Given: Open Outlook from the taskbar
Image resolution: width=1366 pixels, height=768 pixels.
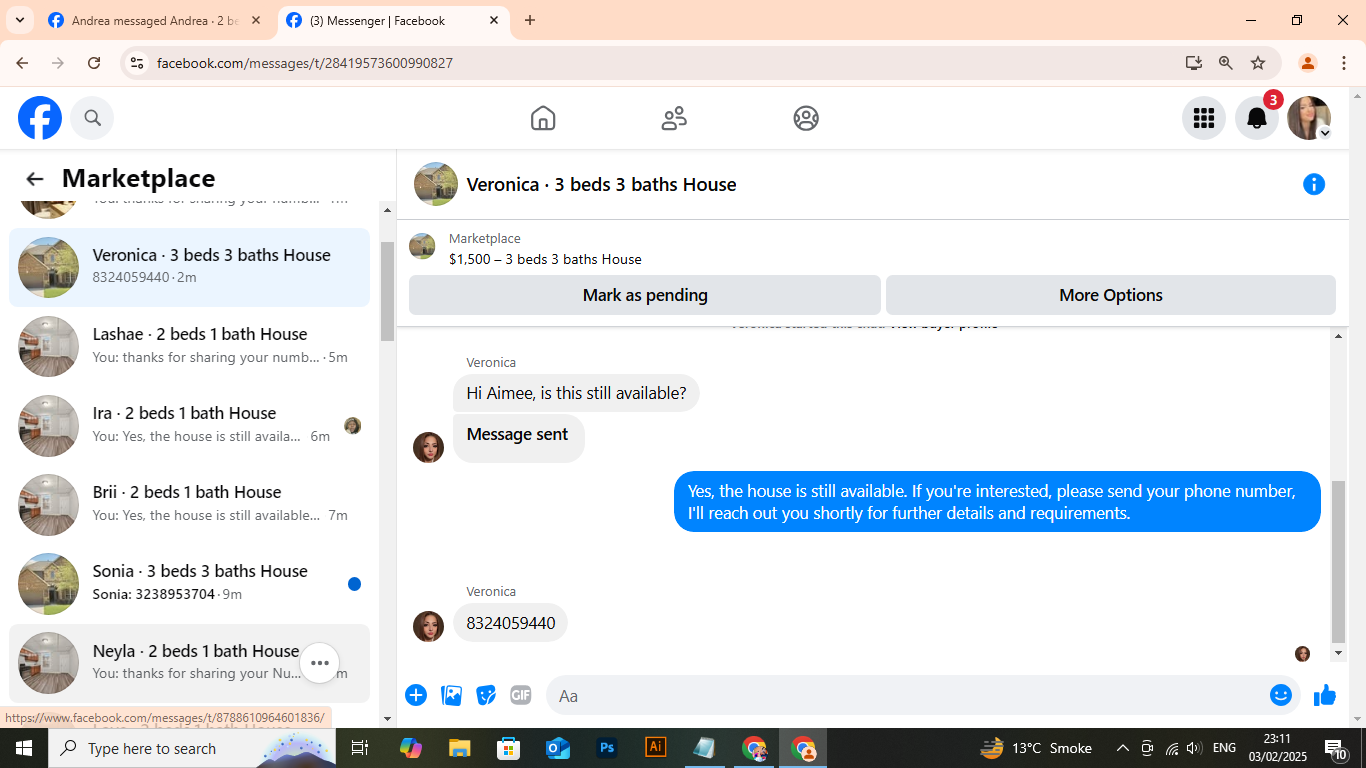Looking at the screenshot, I should 558,748.
